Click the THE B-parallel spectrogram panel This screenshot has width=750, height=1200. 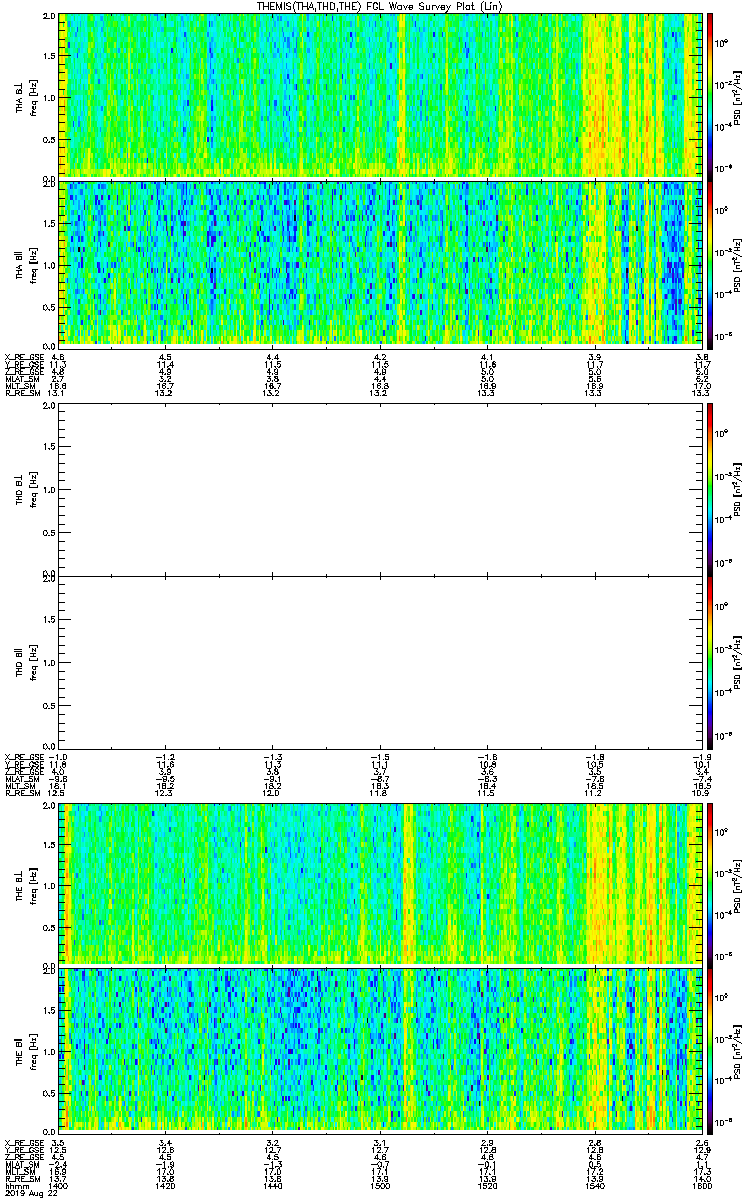pyautogui.click(x=381, y=1050)
